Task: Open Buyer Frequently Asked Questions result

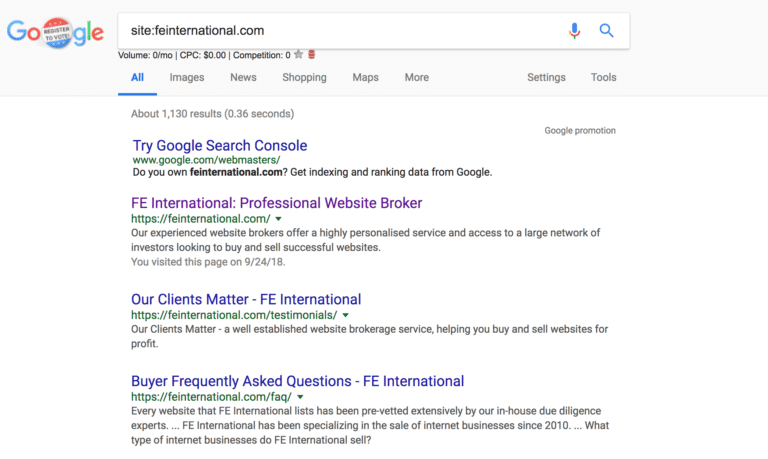Action: pos(297,381)
